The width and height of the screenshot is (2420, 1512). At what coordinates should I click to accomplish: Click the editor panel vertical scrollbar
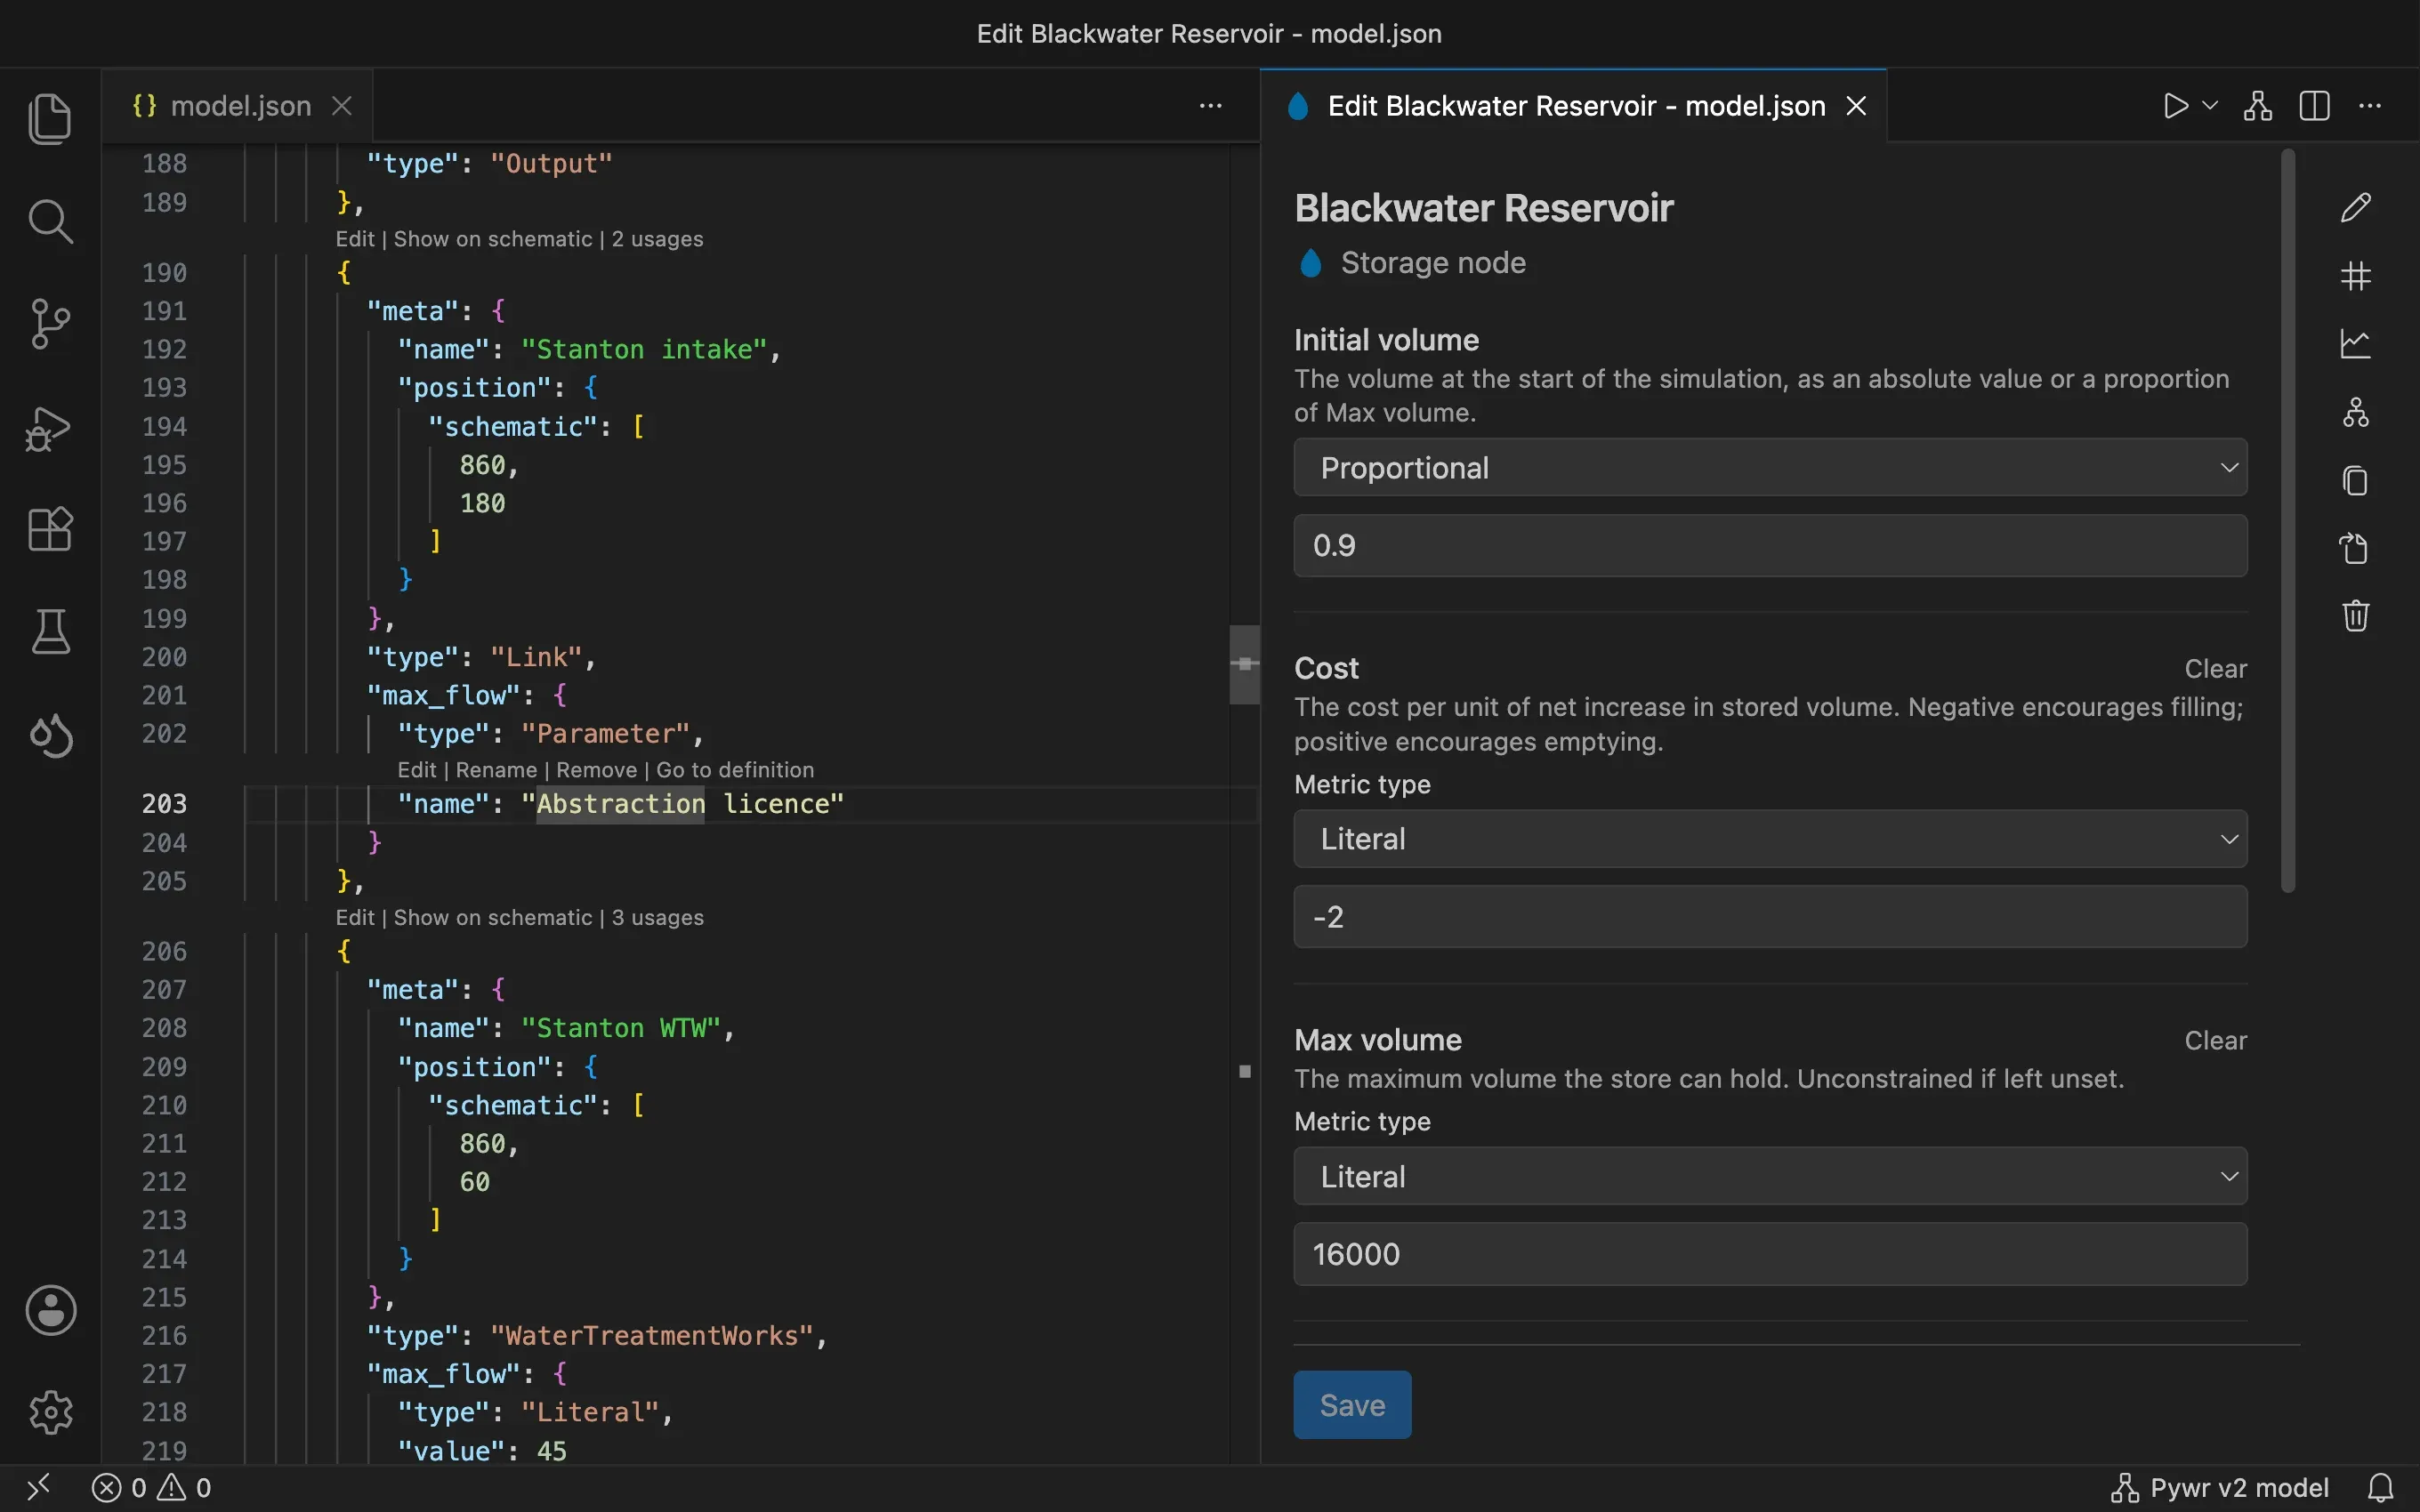[2288, 520]
